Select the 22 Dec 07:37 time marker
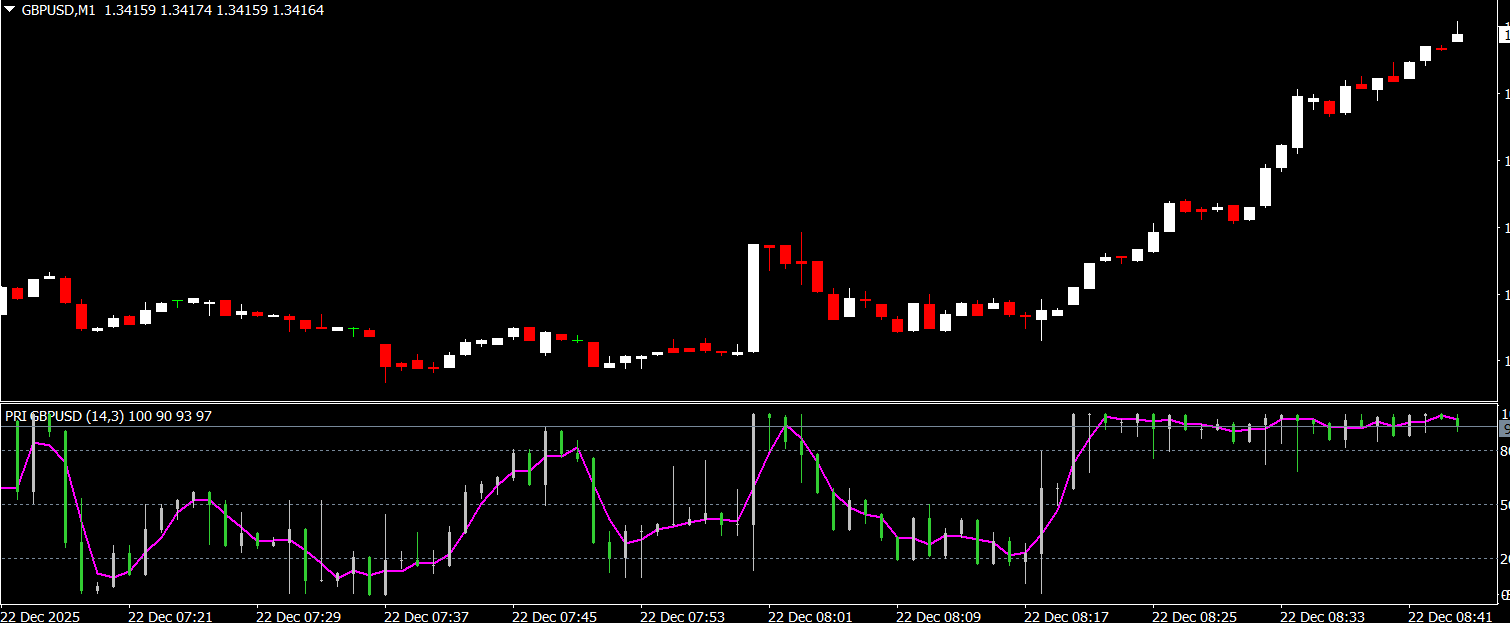Viewport: 1510px width, 623px height. [x=425, y=616]
